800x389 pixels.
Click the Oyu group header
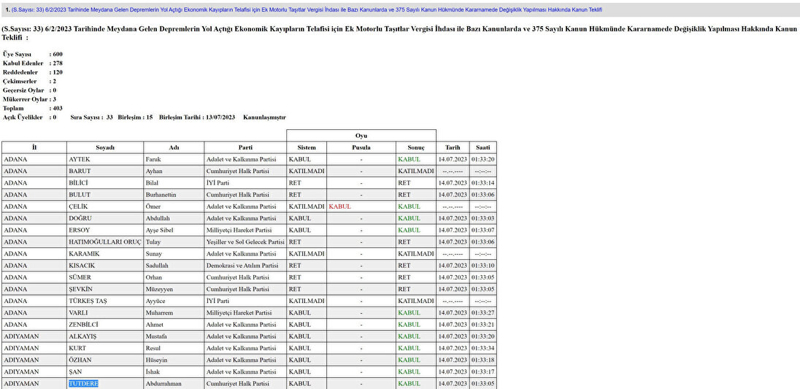click(x=361, y=136)
